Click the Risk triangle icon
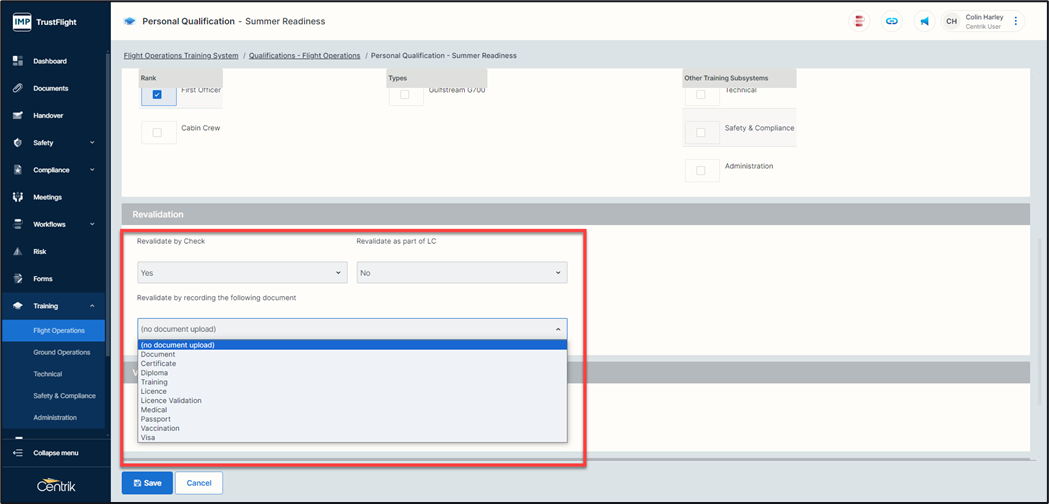Viewport: 1049px width, 504px height. click(18, 251)
